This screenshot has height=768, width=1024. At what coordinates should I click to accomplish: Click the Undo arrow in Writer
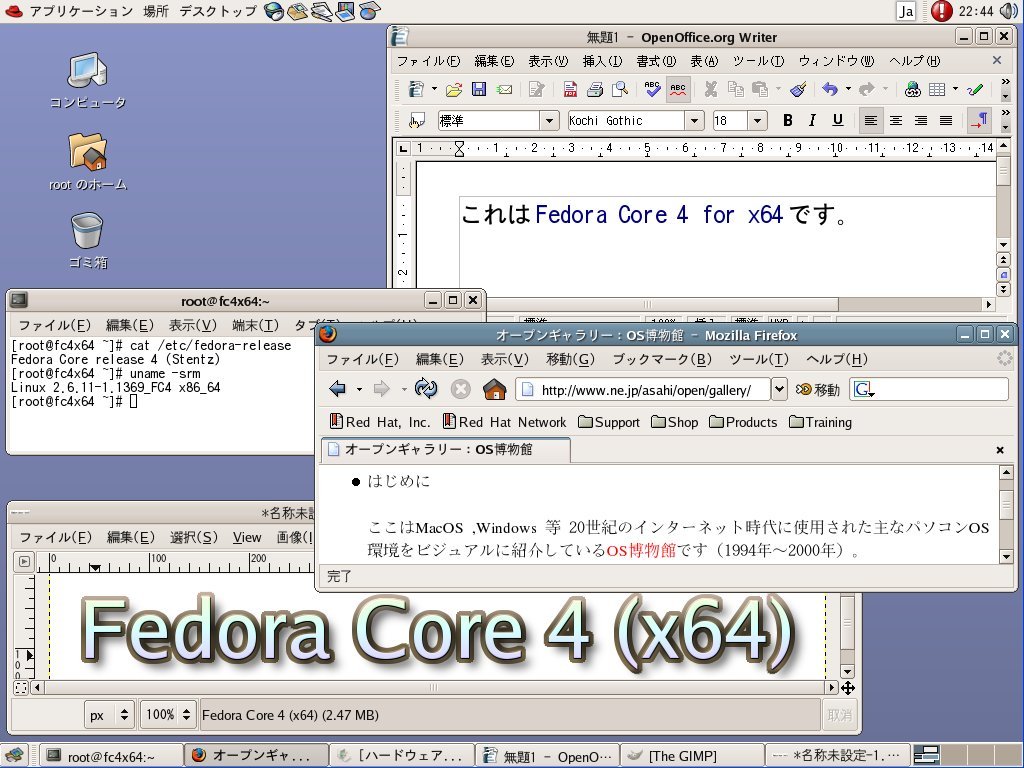pyautogui.click(x=830, y=89)
